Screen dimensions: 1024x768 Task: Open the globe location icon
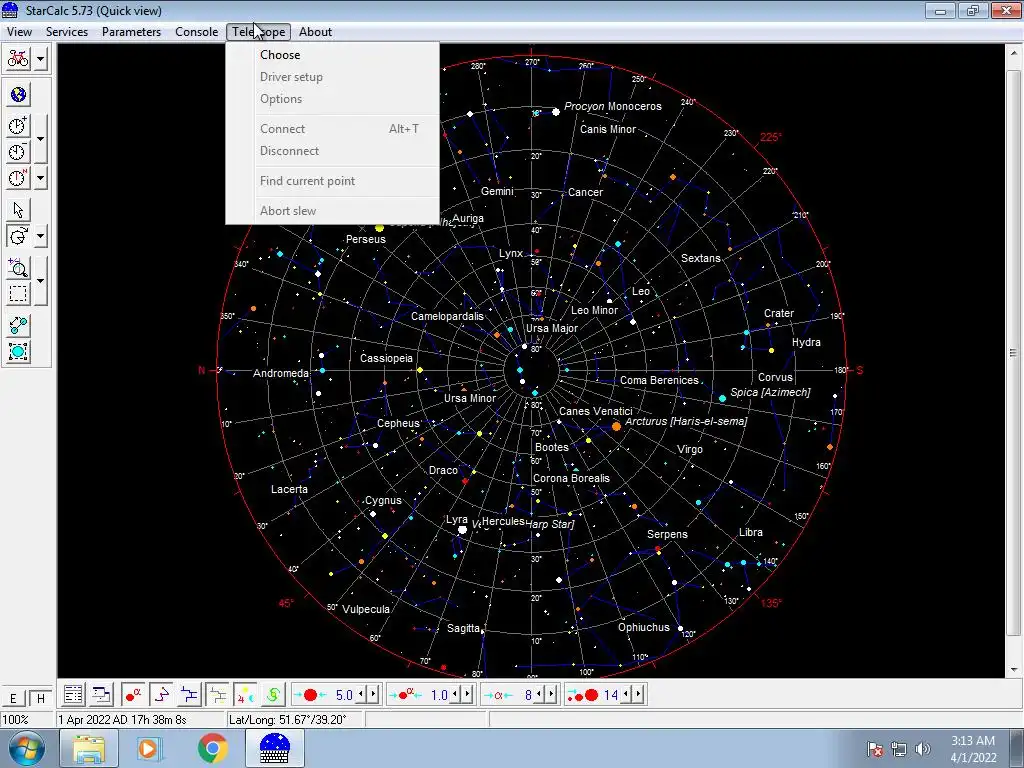pos(18,95)
